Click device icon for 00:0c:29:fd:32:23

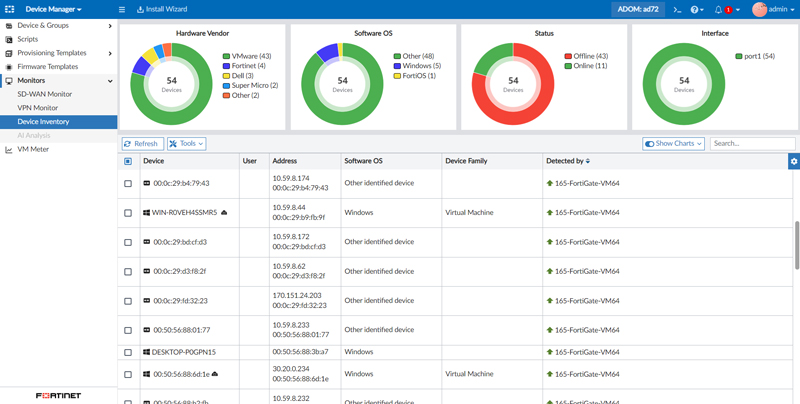(x=146, y=301)
